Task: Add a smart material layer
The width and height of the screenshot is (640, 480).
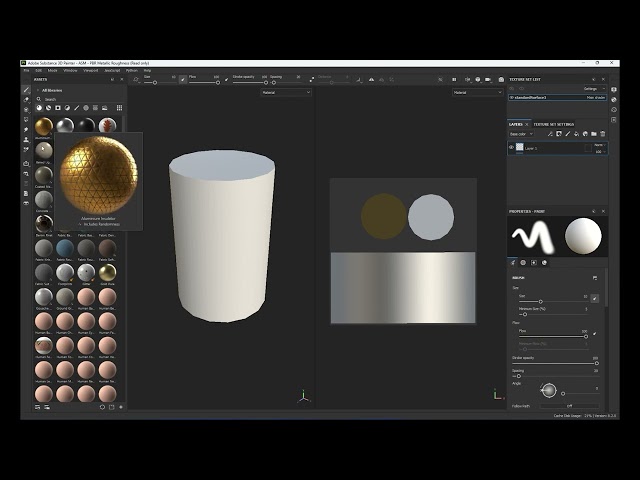Action: click(x=585, y=134)
